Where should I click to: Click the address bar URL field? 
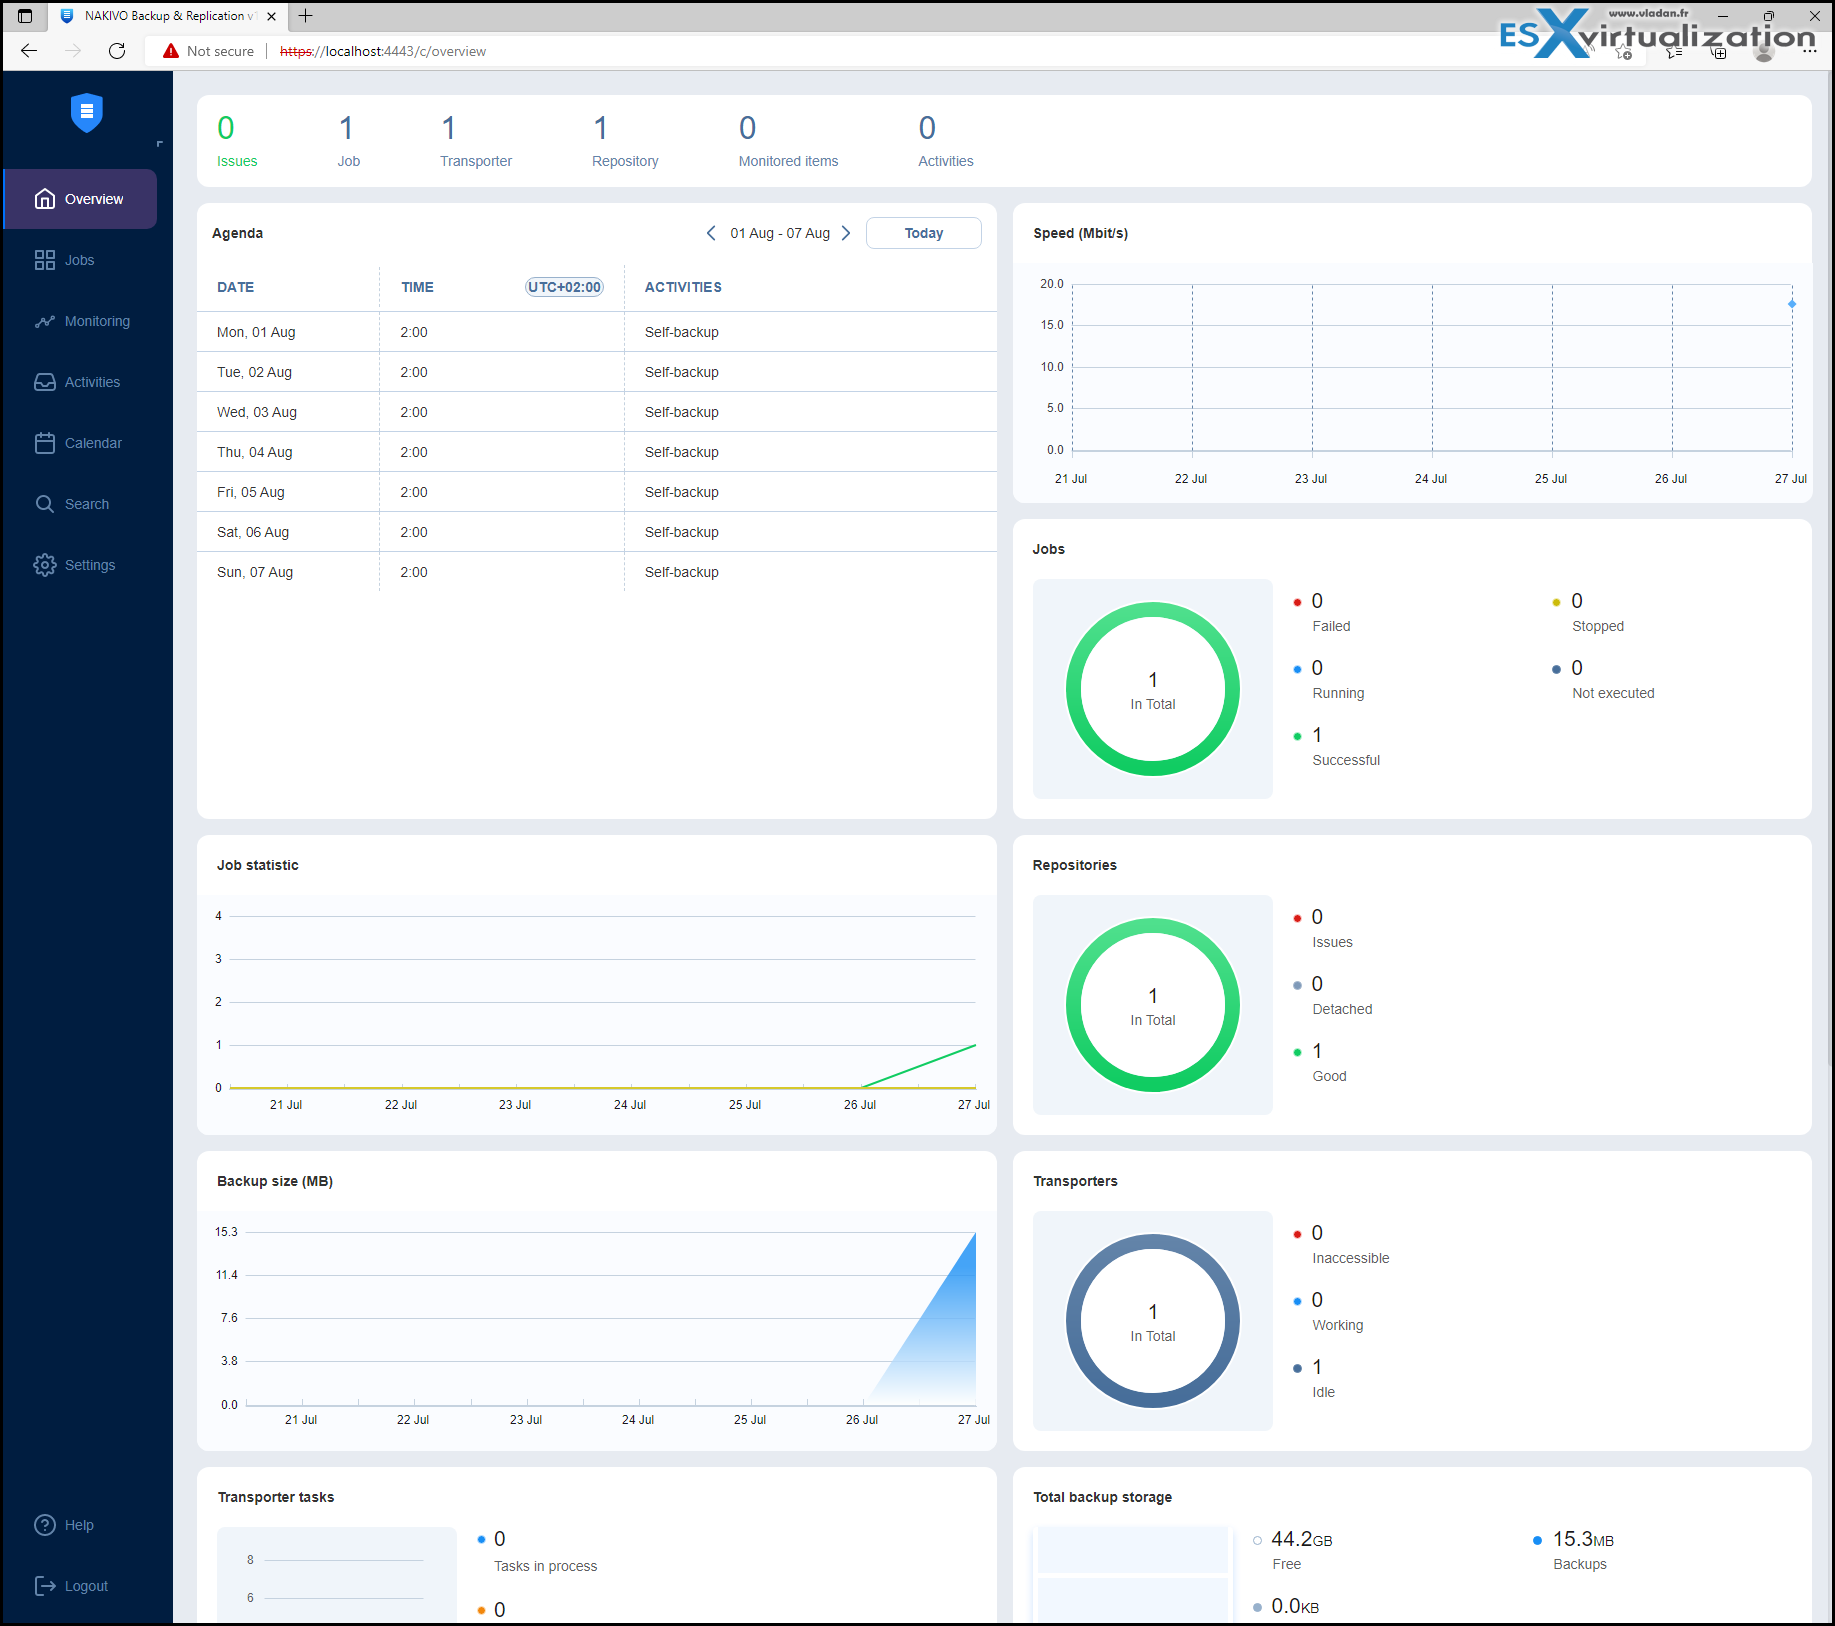383,51
